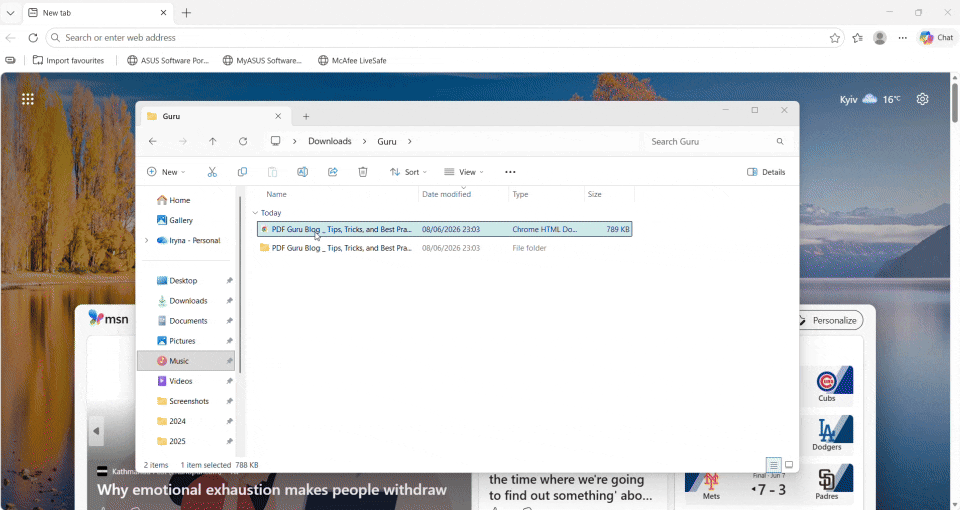Viewport: 960px width, 510px height.
Task: Open McAfee LiveSafe bookmark
Action: point(353,61)
